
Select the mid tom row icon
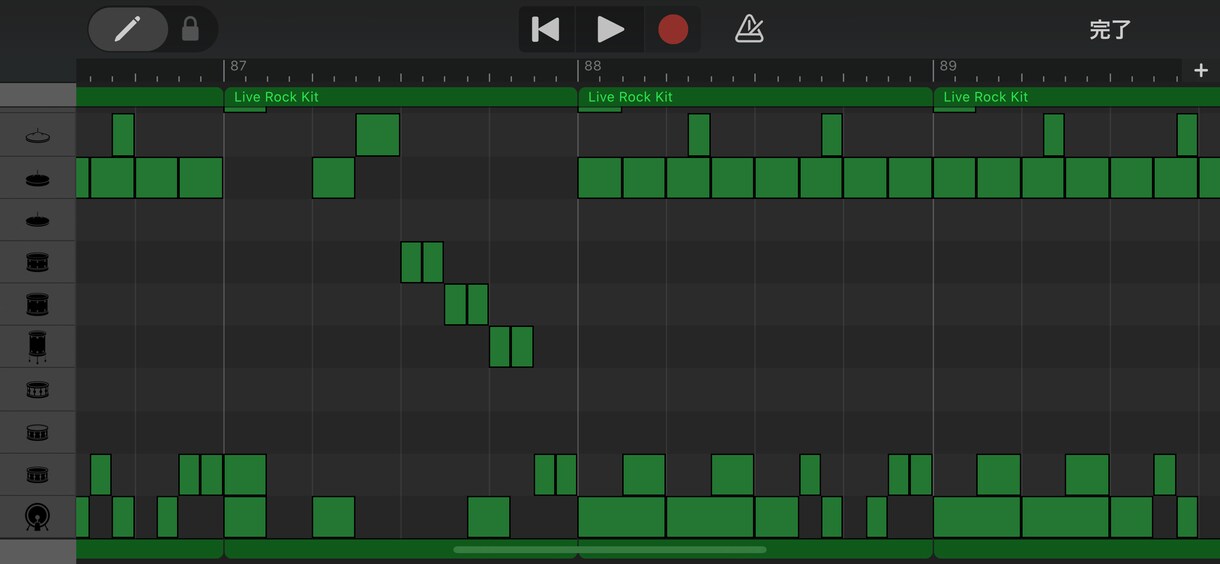click(x=38, y=305)
